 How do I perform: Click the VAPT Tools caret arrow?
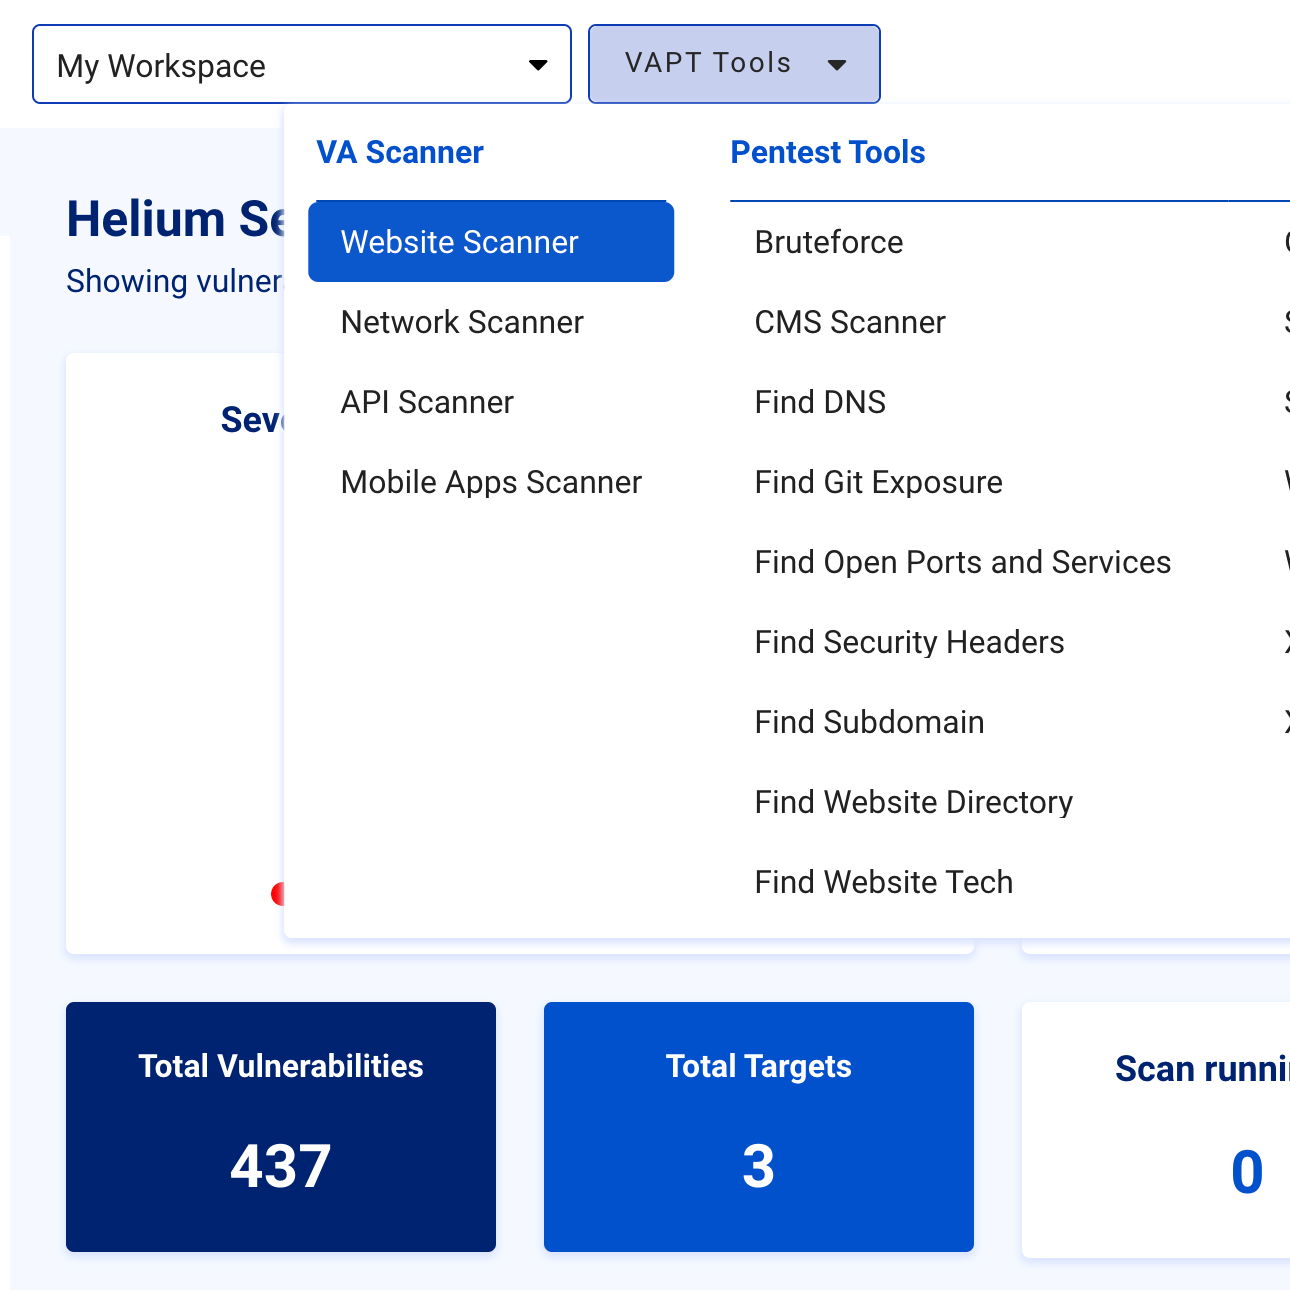[x=837, y=65]
